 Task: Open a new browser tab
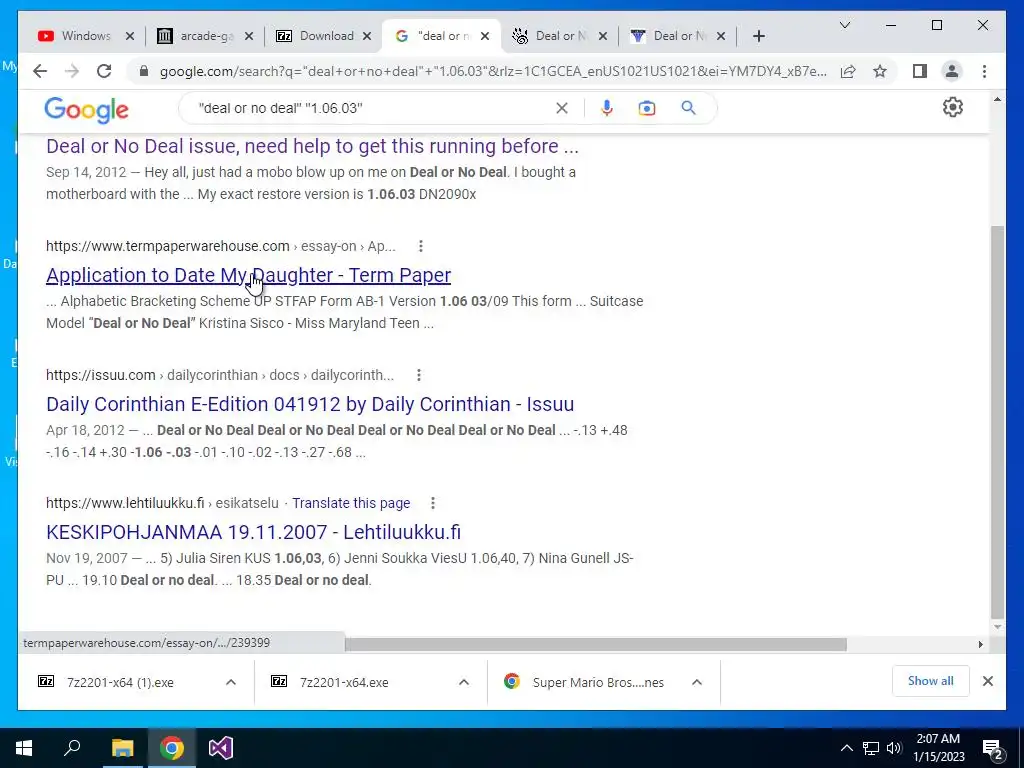click(x=758, y=36)
